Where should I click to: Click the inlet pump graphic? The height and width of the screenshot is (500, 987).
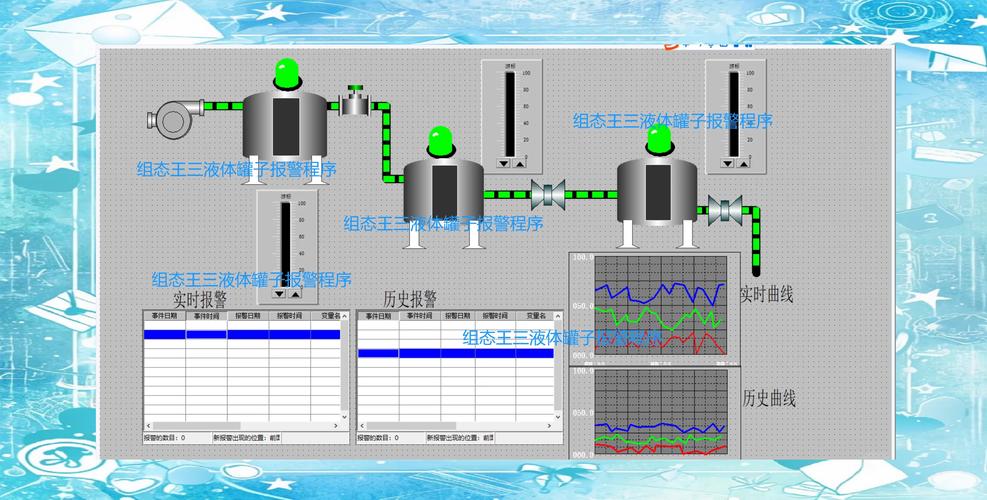[x=175, y=119]
